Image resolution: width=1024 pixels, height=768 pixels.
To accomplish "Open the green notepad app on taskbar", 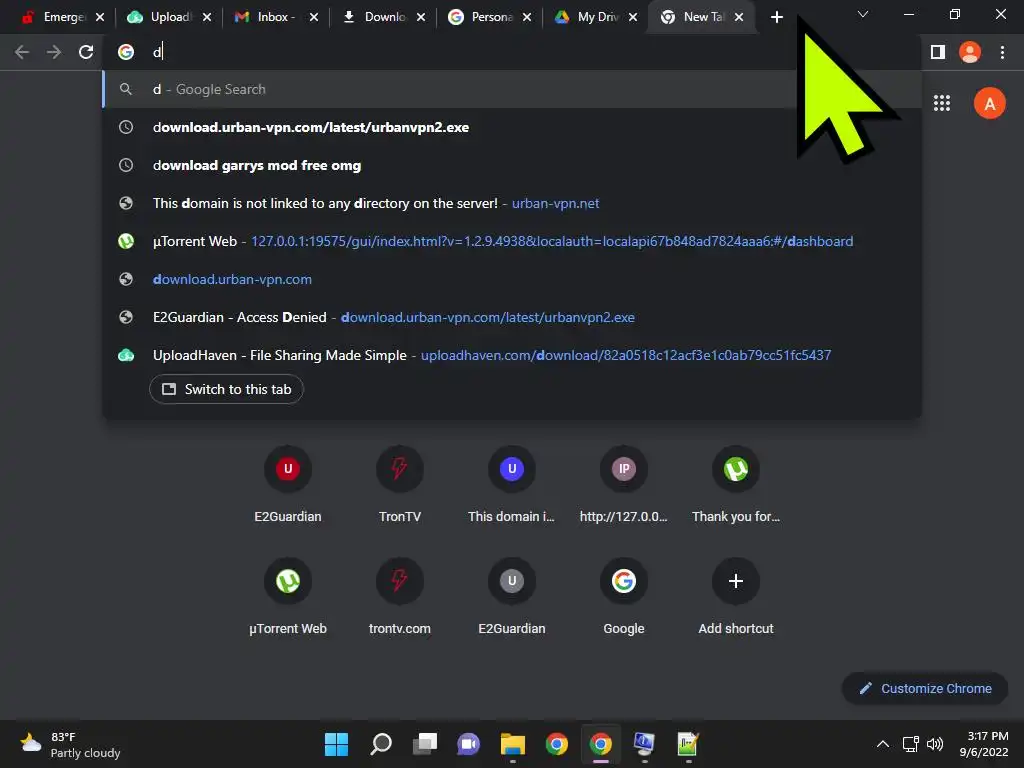I will (688, 744).
